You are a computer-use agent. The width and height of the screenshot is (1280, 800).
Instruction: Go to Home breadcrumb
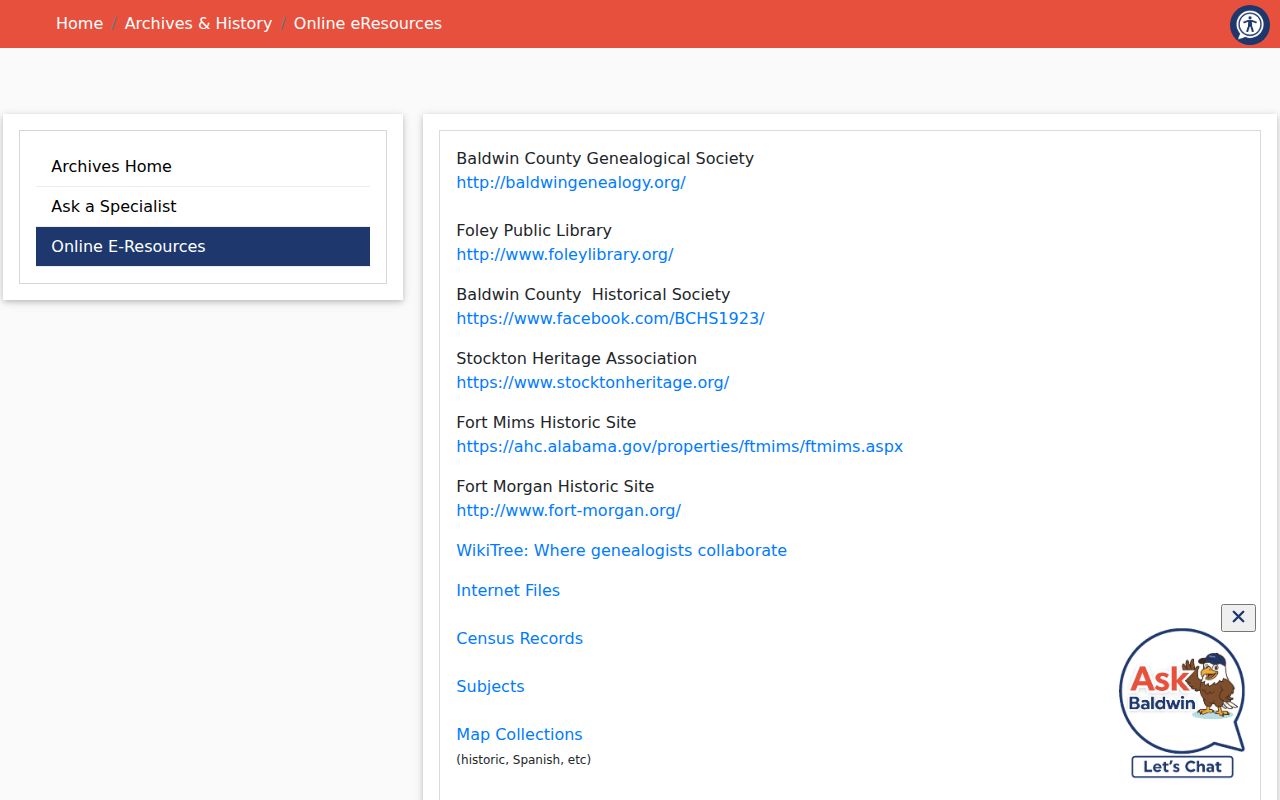coord(79,23)
